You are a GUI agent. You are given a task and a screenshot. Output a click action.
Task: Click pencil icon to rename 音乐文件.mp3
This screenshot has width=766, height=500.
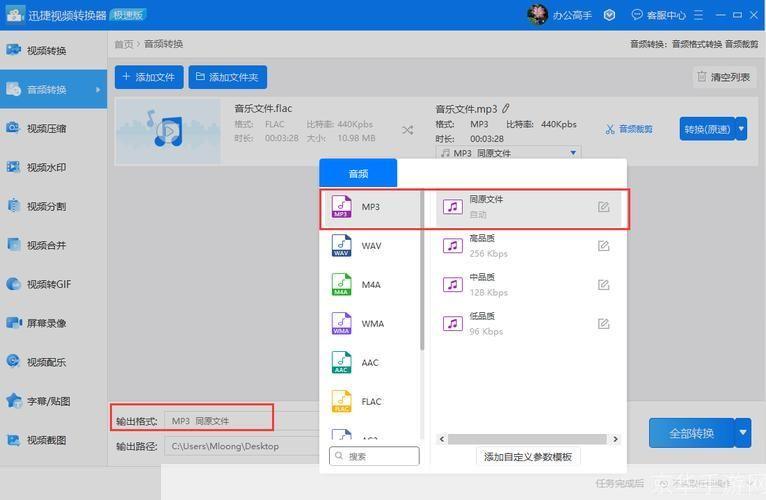(506, 108)
